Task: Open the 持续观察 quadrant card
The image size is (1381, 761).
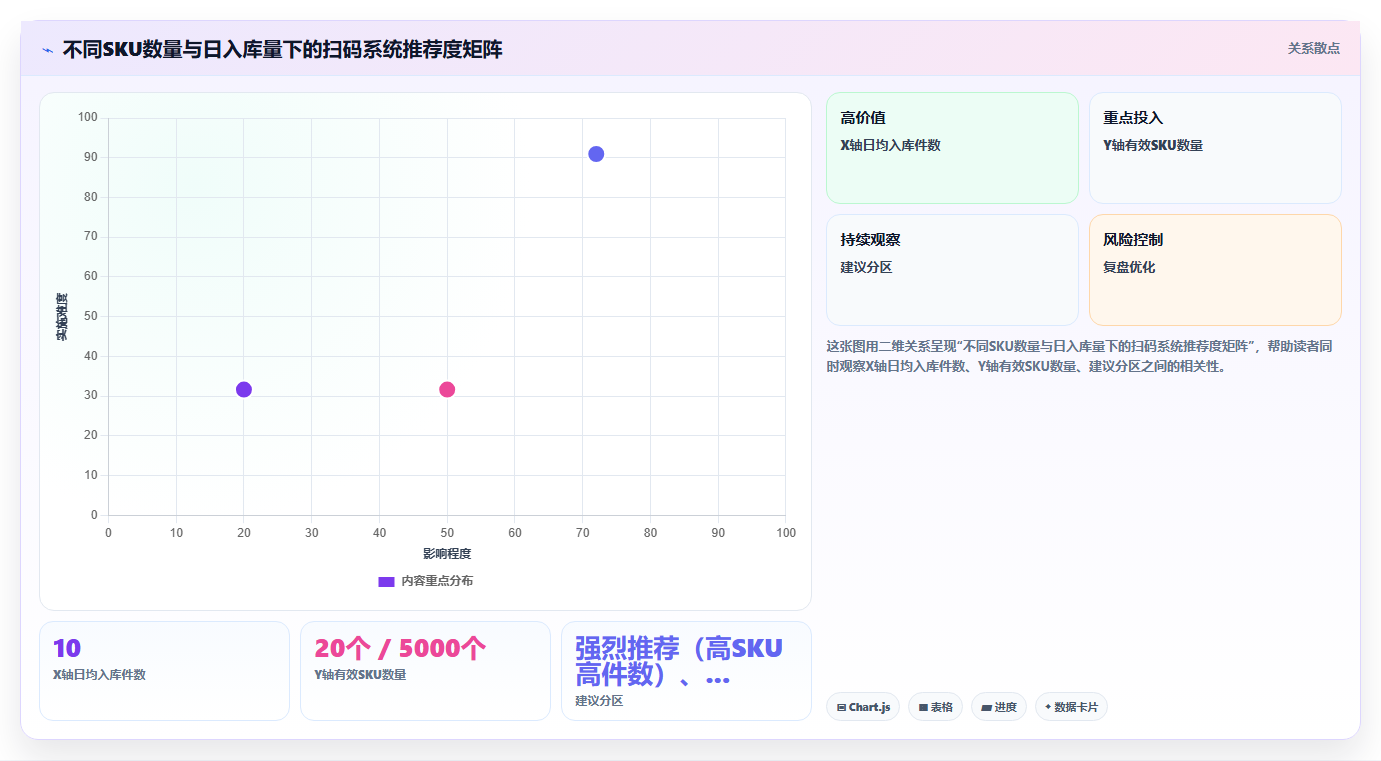Action: (952, 270)
